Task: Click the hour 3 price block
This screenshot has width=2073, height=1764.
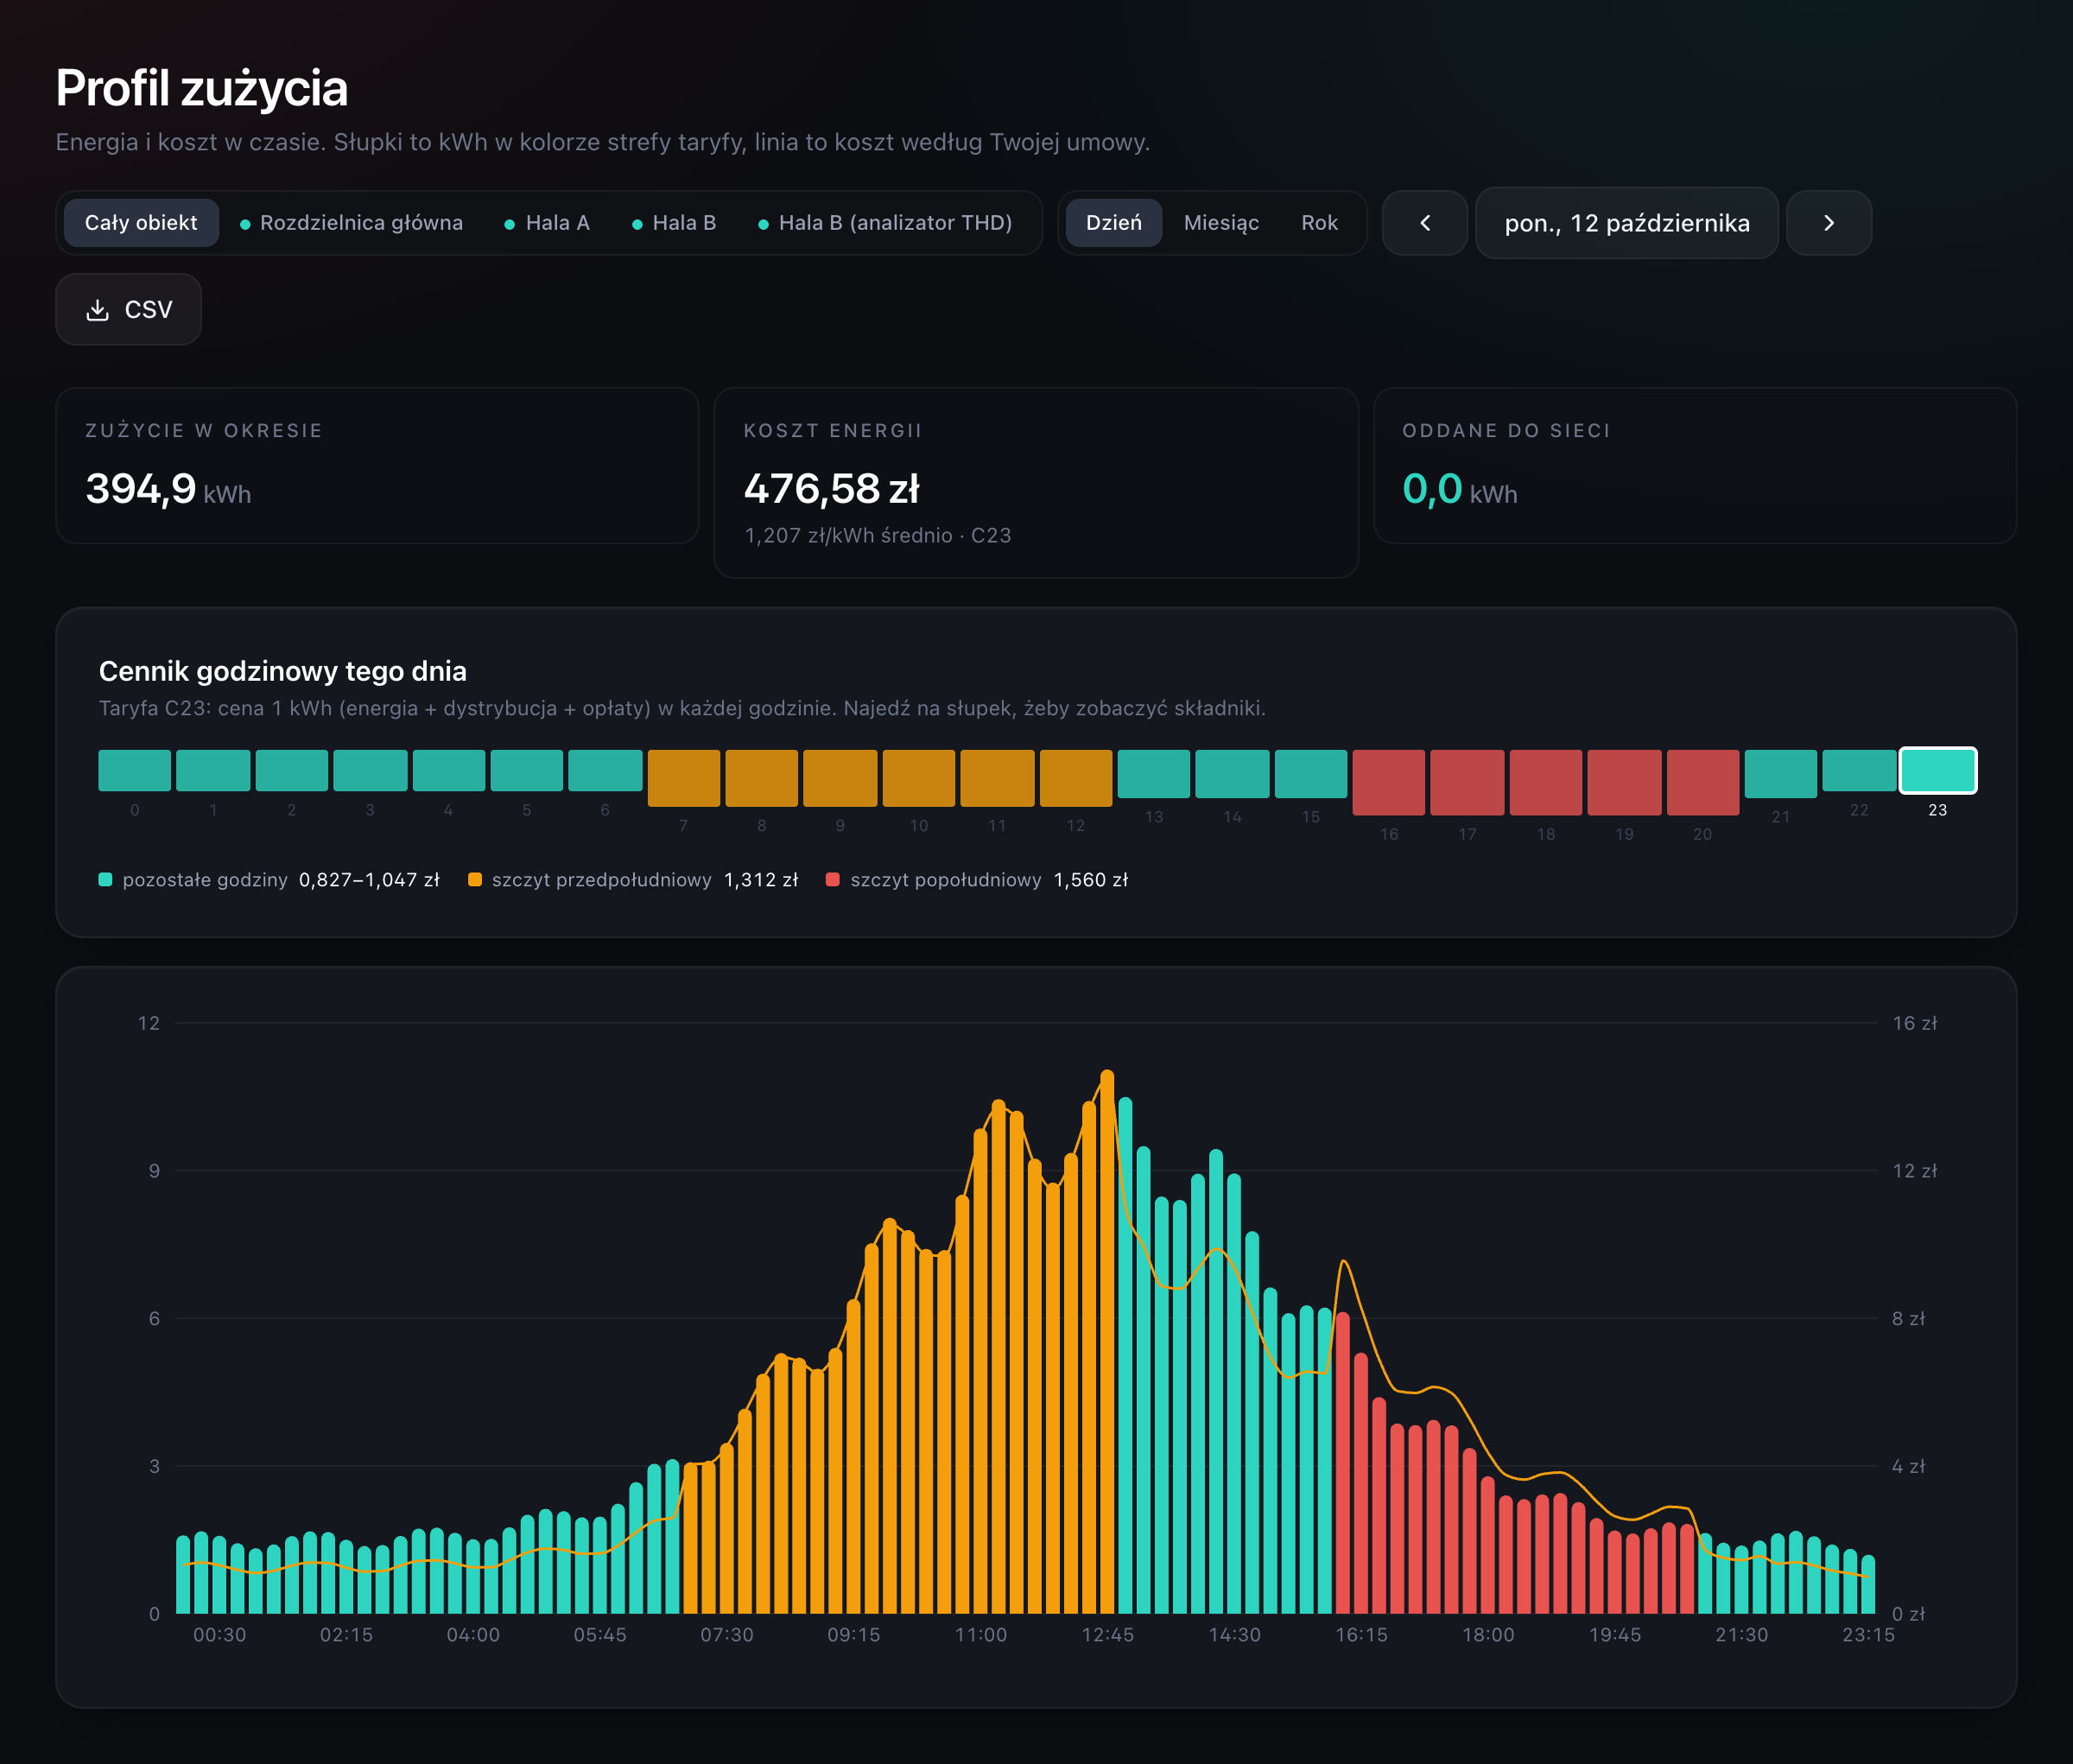Action: (x=370, y=770)
